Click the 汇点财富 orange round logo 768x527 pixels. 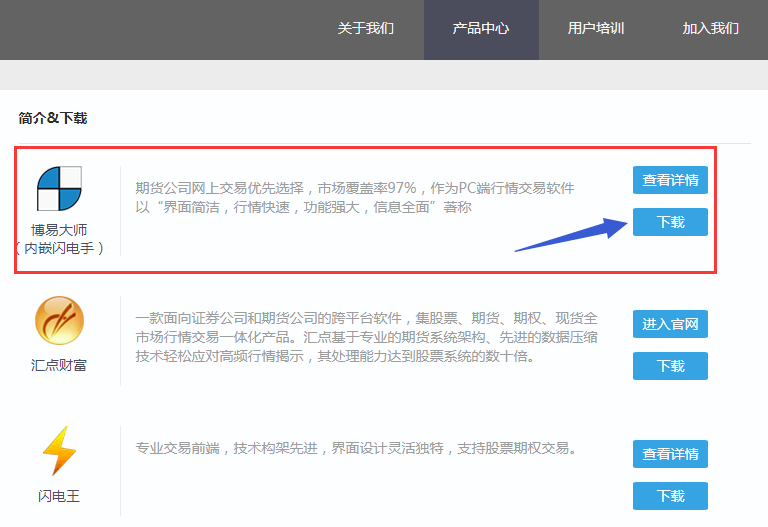click(59, 321)
